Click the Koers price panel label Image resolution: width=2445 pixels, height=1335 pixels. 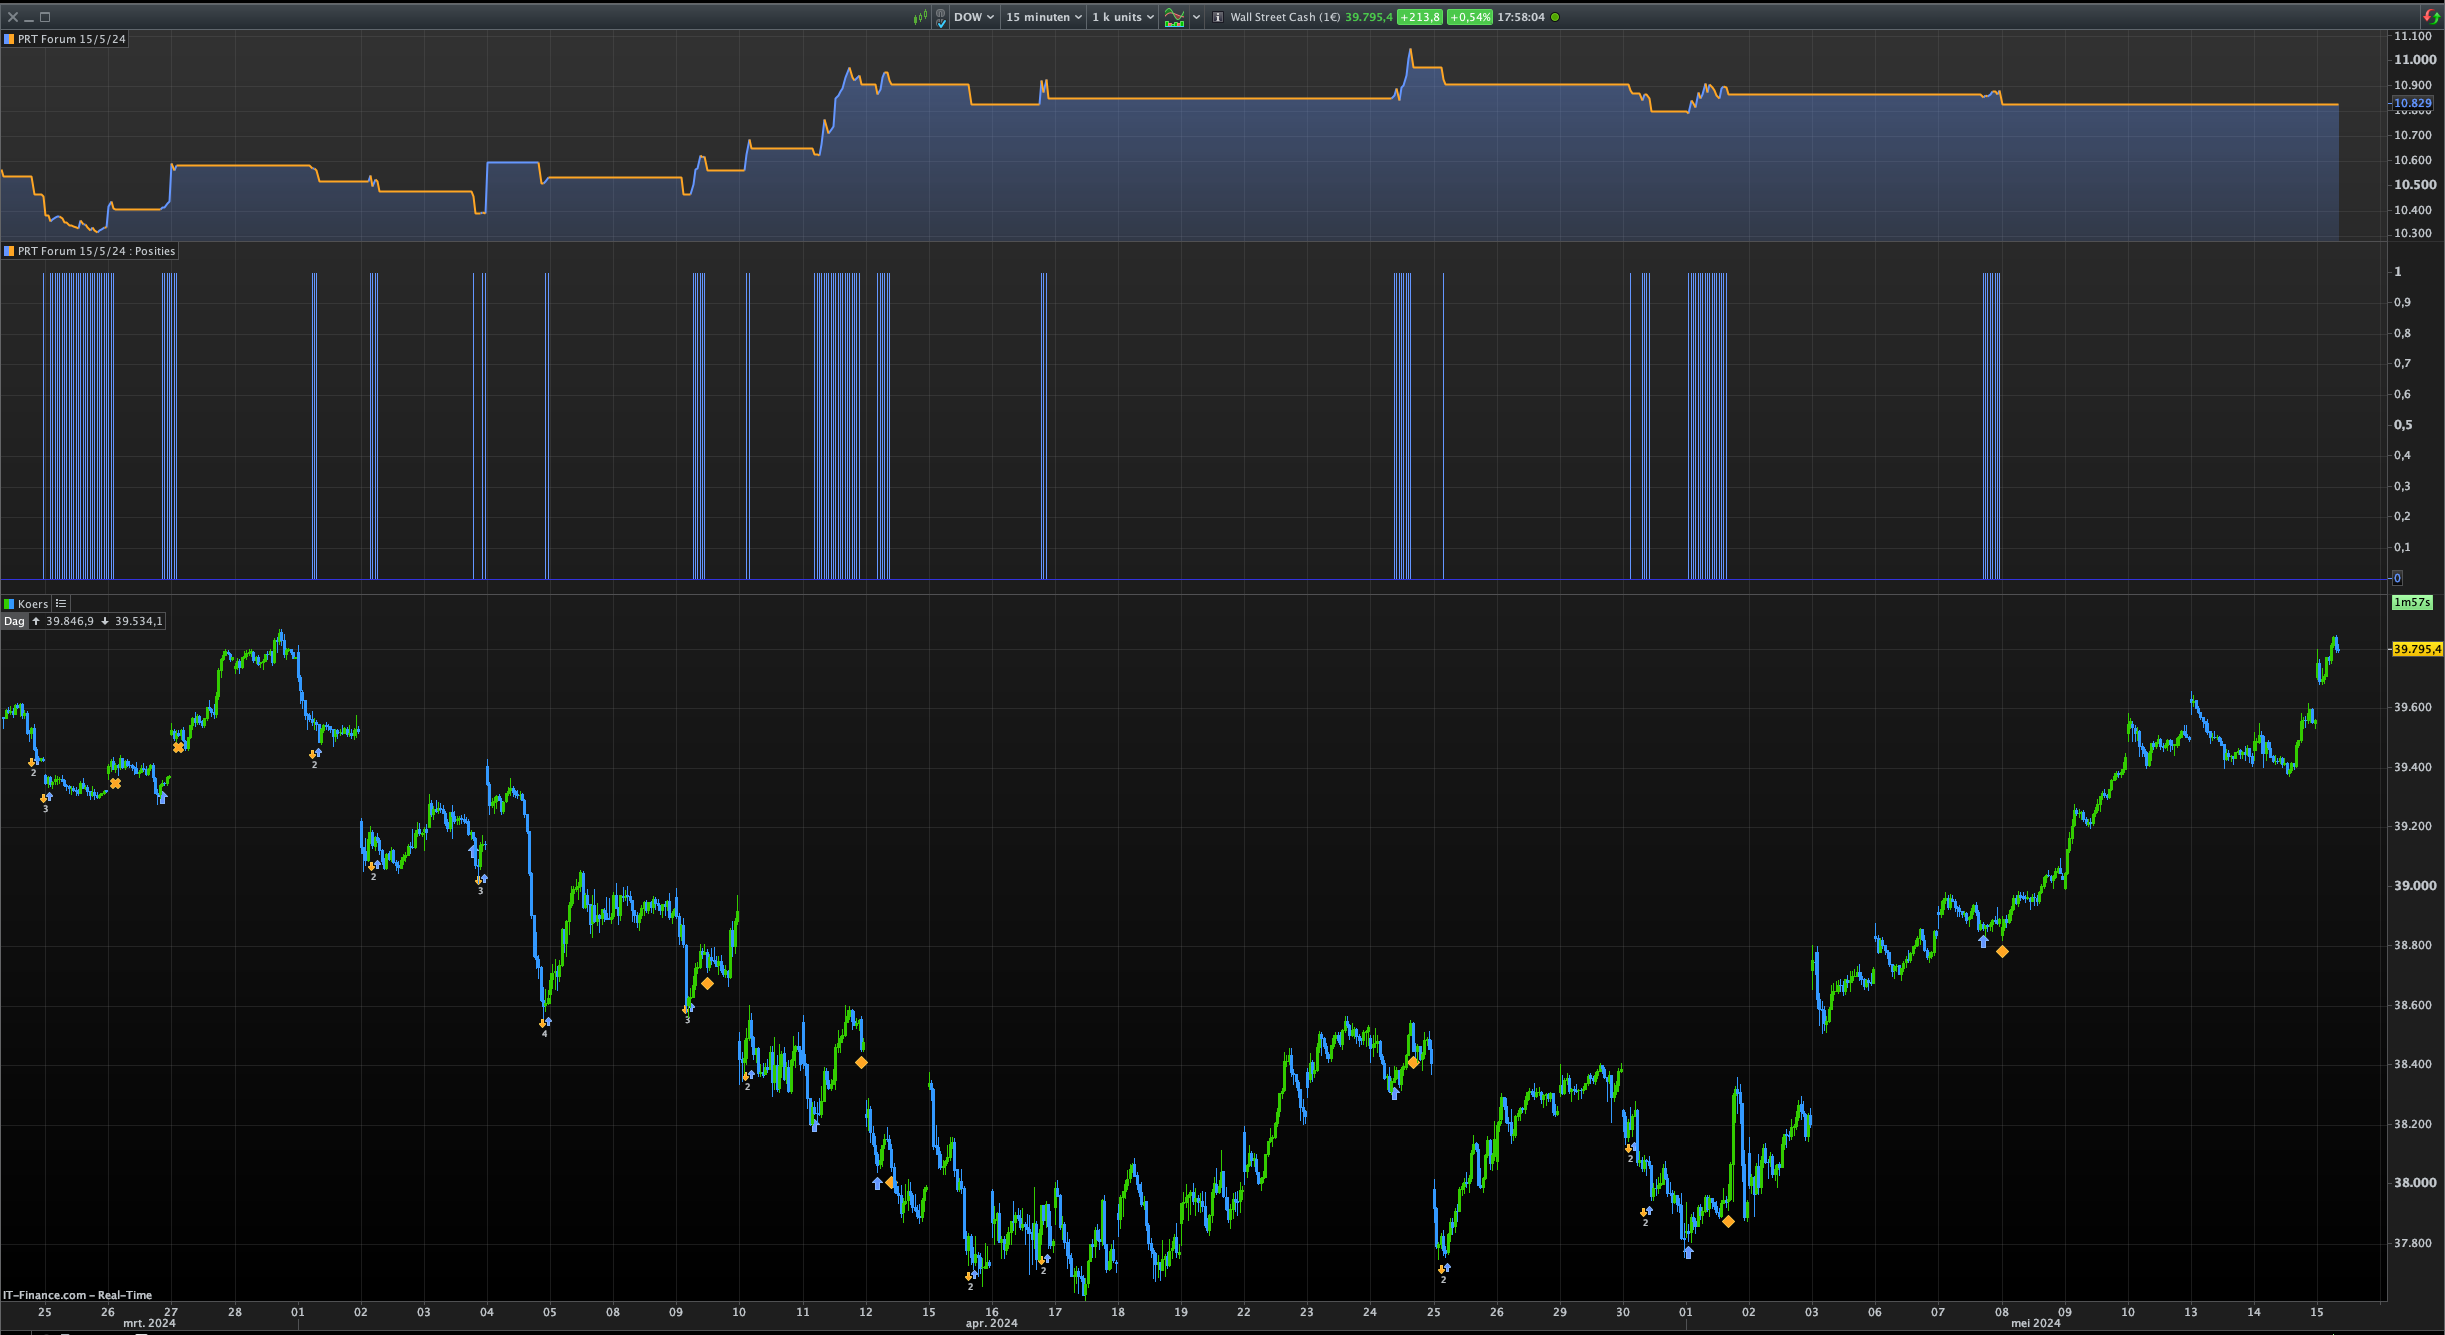(x=32, y=604)
